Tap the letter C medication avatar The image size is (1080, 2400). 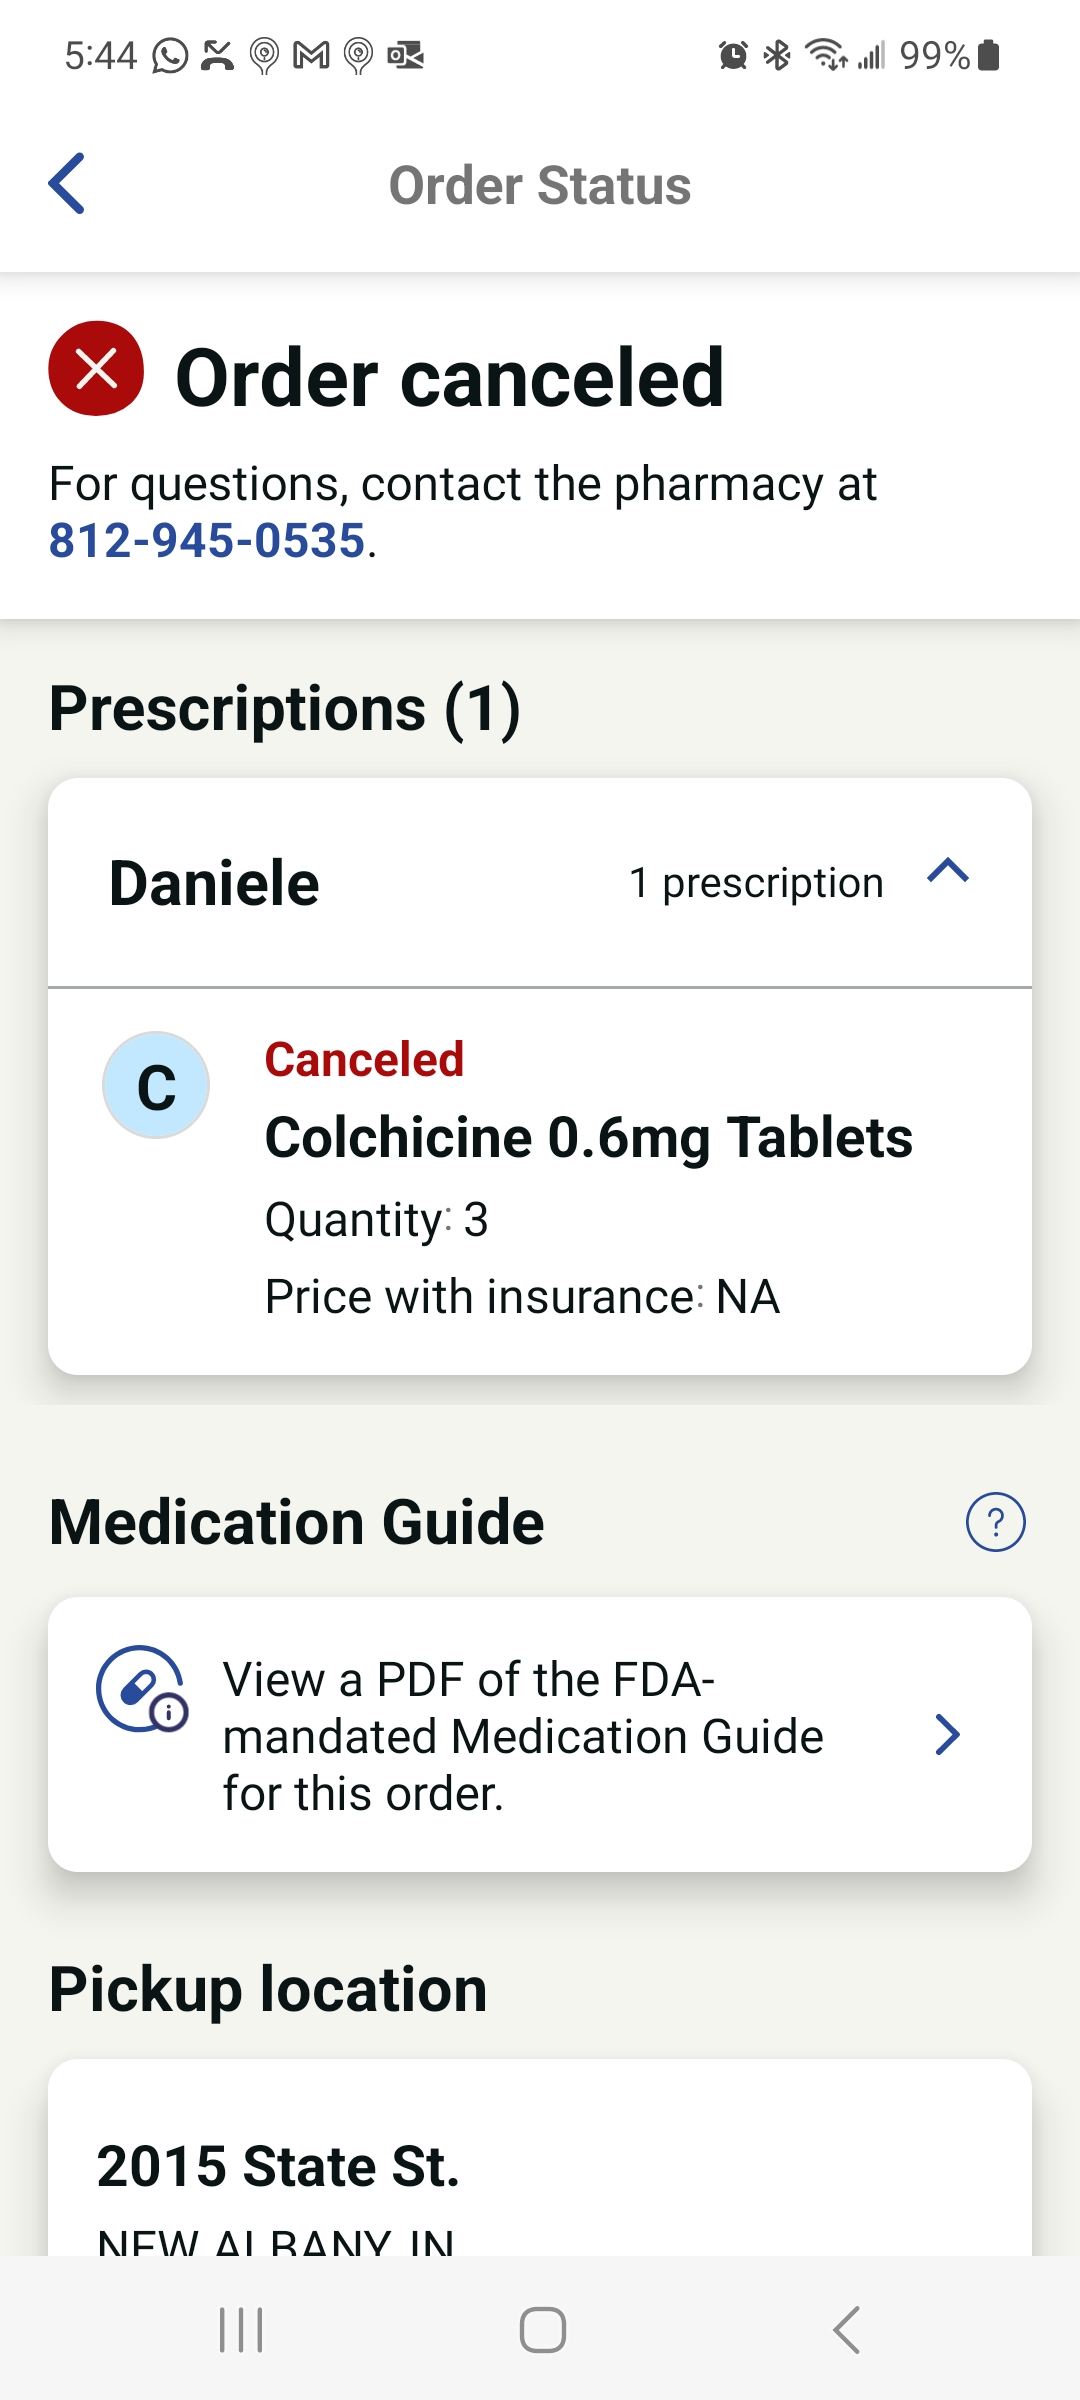(x=156, y=1086)
